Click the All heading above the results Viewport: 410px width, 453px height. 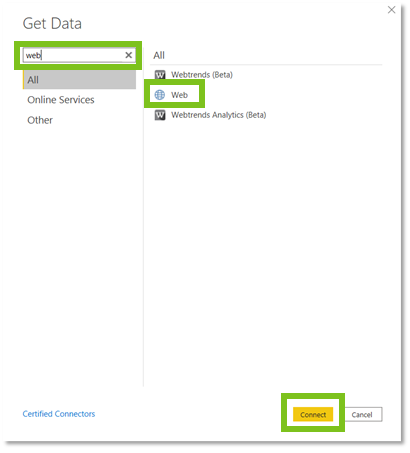159,55
